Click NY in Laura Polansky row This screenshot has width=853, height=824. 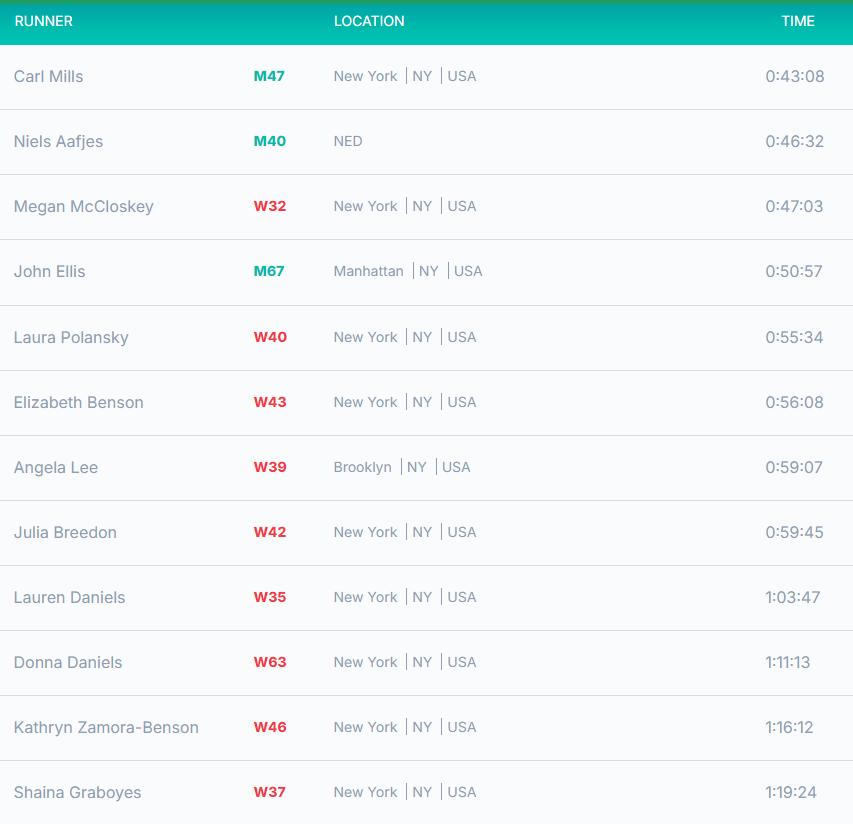(422, 337)
